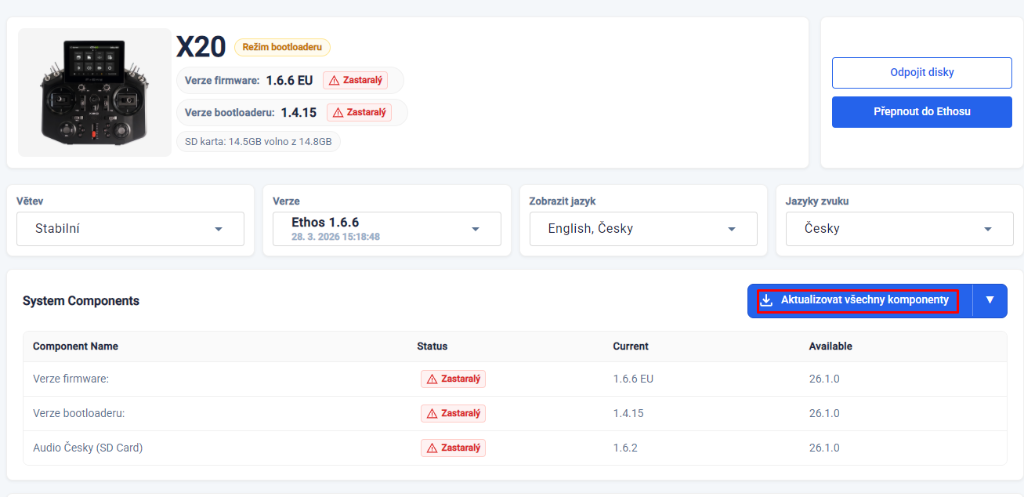Click the Odpojit disky button
Image resolution: width=1024 pixels, height=497 pixels.
(x=921, y=72)
